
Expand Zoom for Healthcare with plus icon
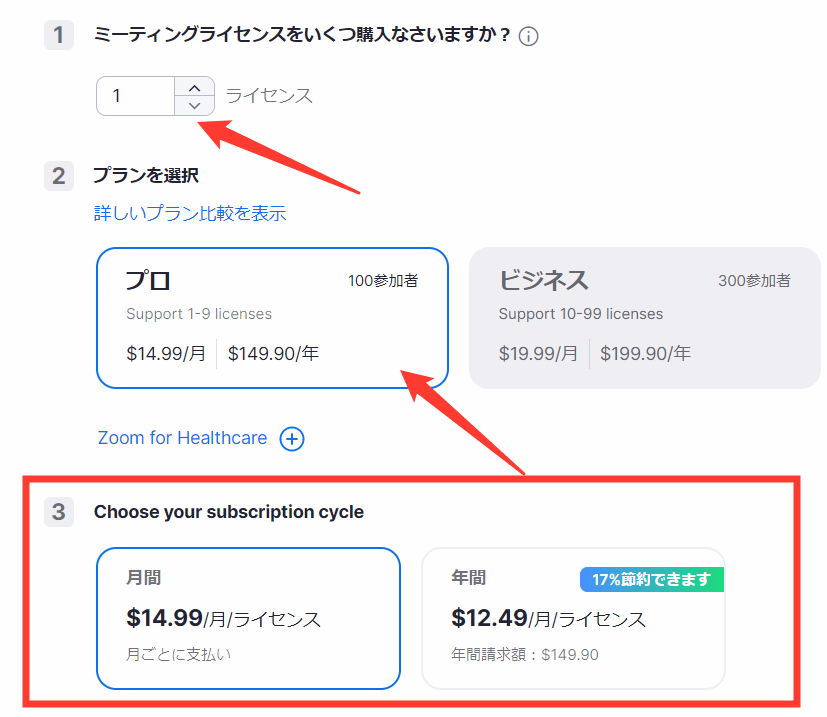(292, 439)
